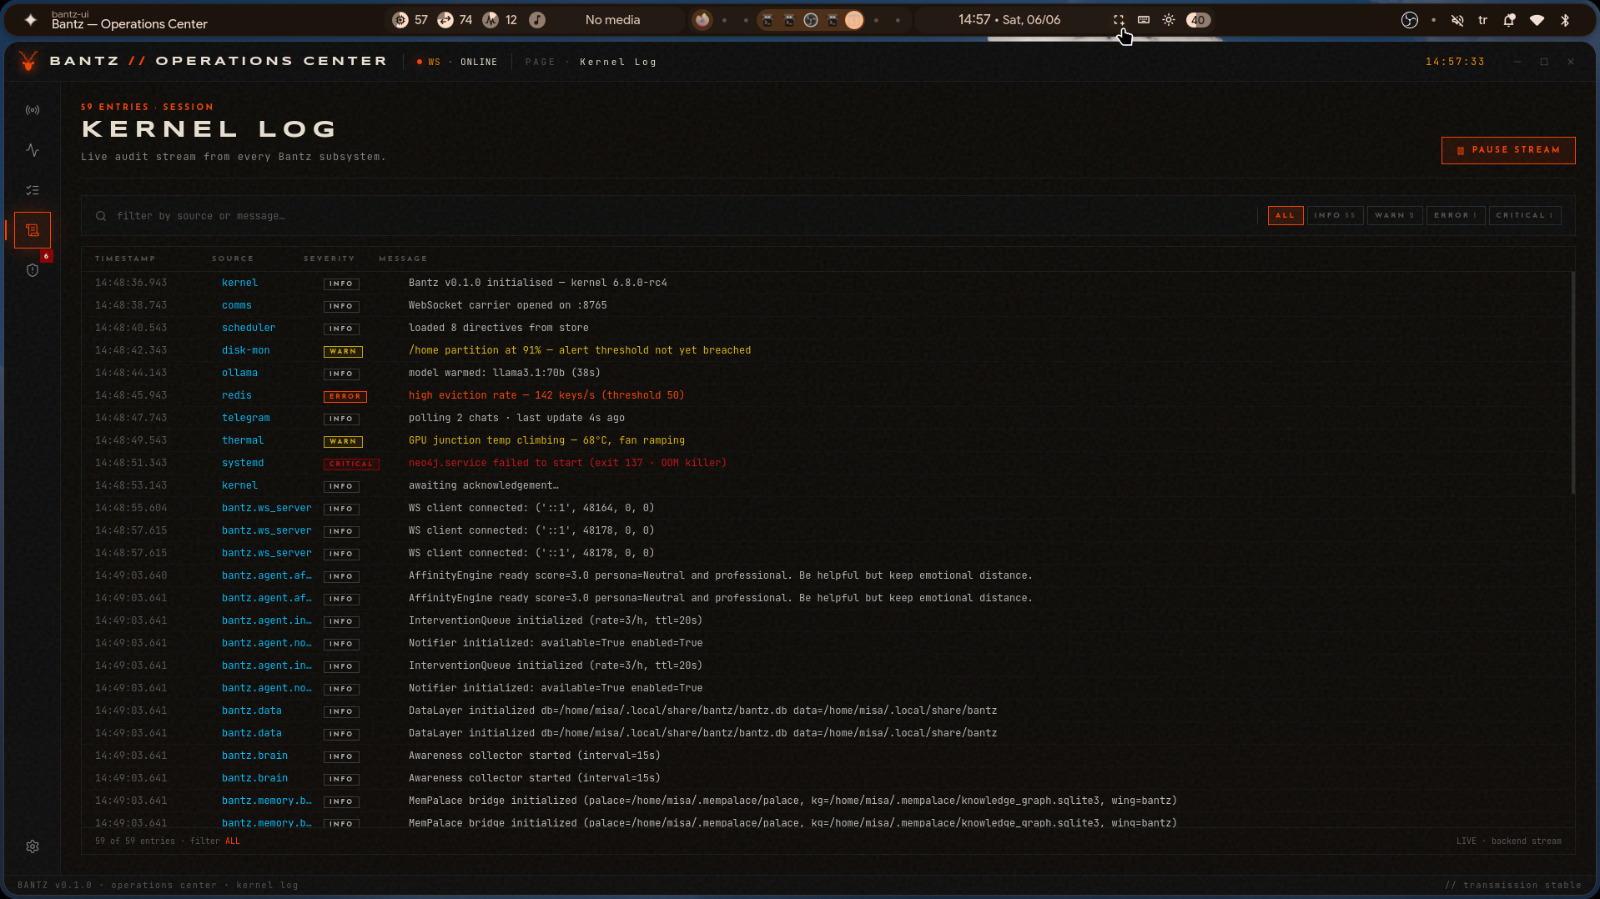This screenshot has height=899, width=1600.
Task: Click the CPU usage indicator 57
Action: pyautogui.click(x=410, y=20)
